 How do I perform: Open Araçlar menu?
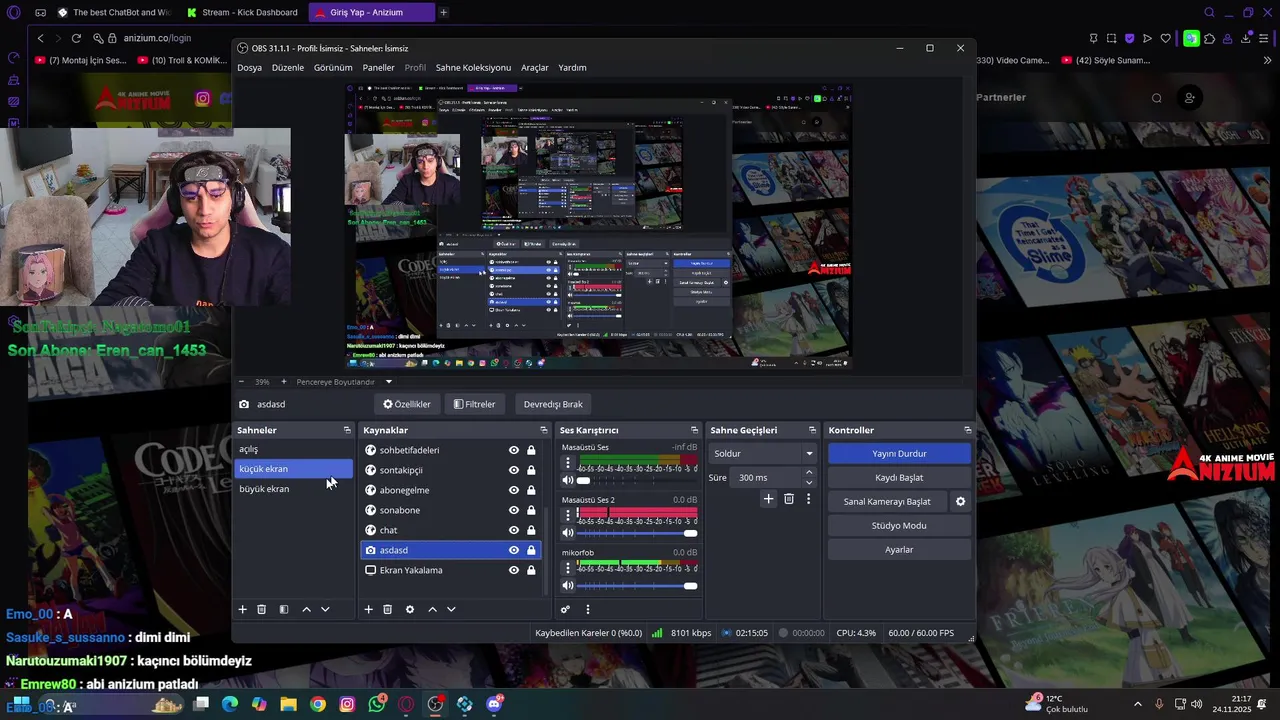coord(535,68)
